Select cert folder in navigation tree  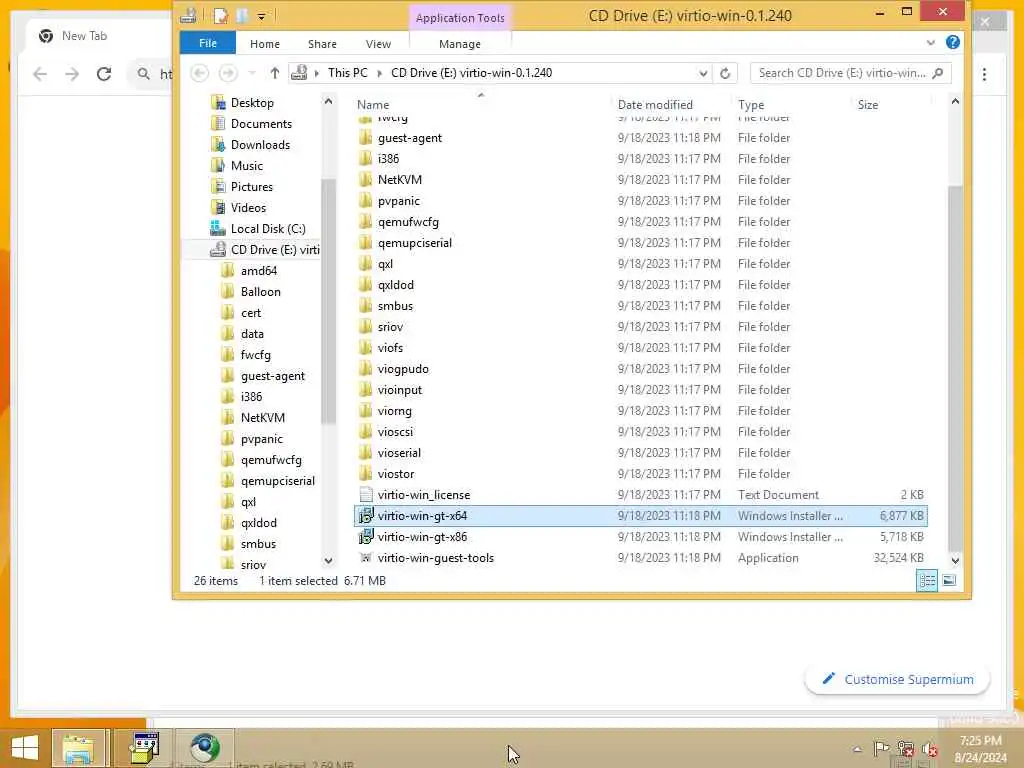coord(251,312)
